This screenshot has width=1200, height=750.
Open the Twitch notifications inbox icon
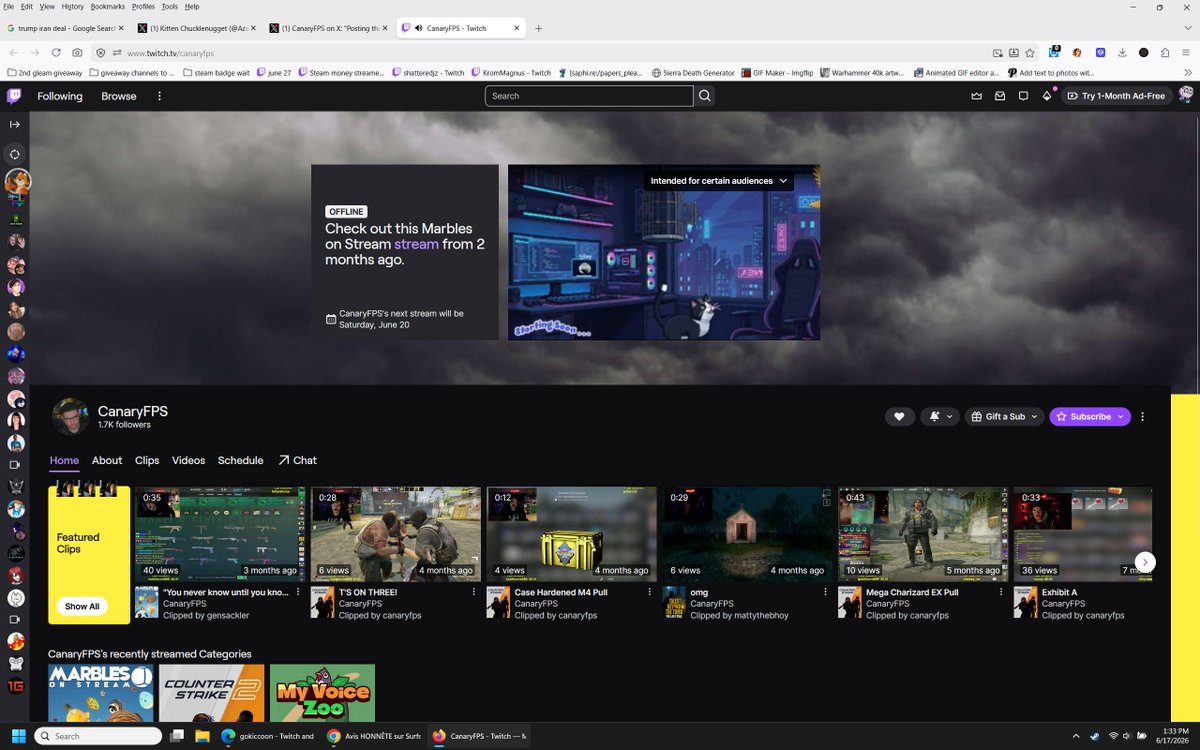coord(999,96)
